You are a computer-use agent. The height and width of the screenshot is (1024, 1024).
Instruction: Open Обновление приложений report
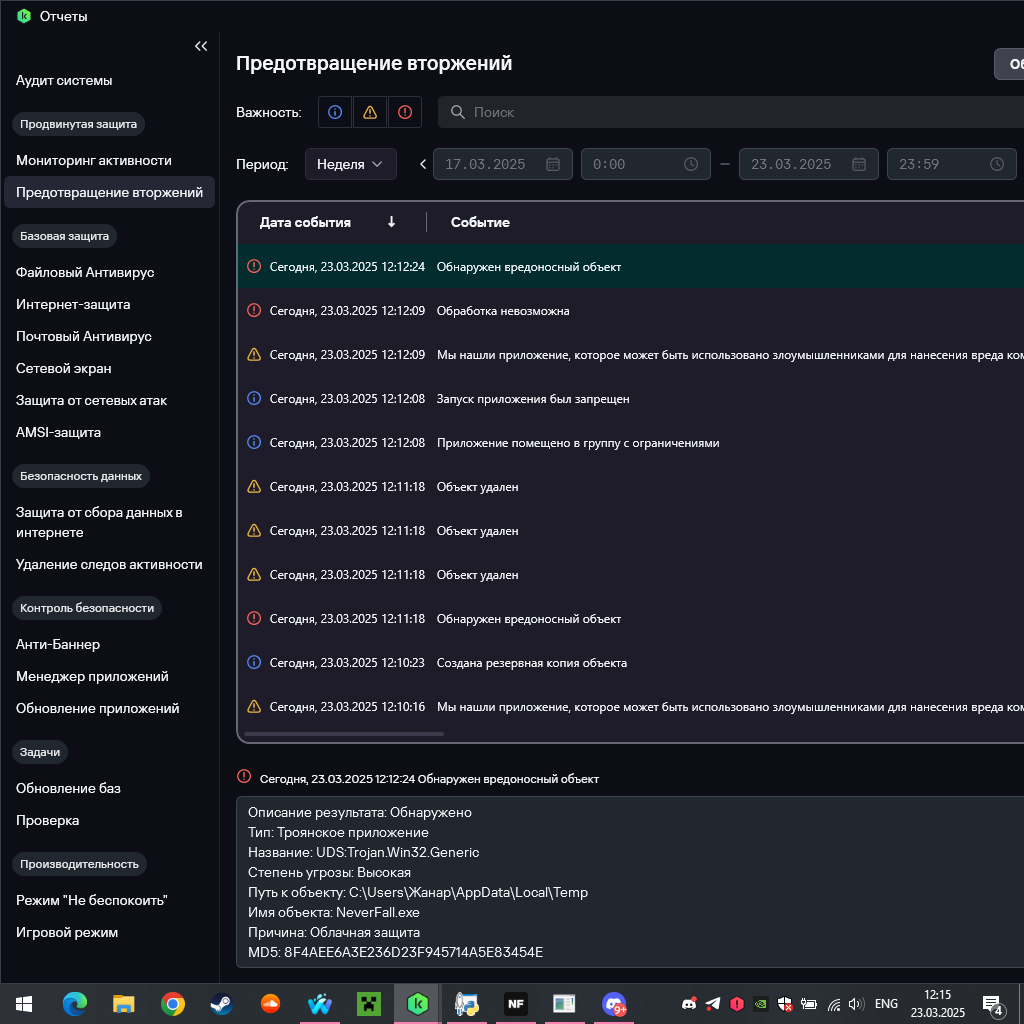click(x=97, y=708)
